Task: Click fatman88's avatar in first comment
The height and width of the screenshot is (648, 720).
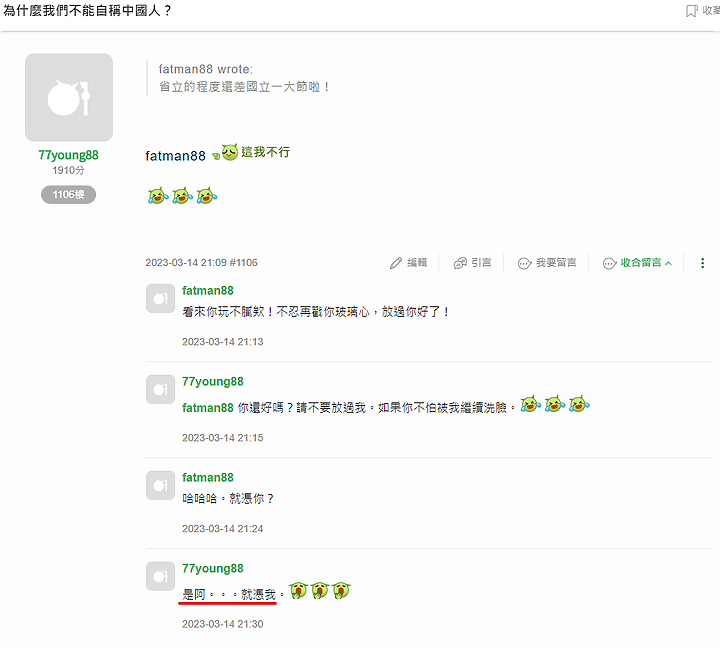Action: (x=160, y=299)
